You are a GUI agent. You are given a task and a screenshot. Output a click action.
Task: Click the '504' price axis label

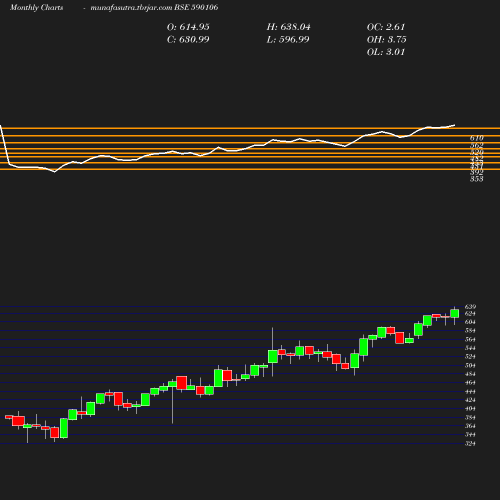(470, 365)
